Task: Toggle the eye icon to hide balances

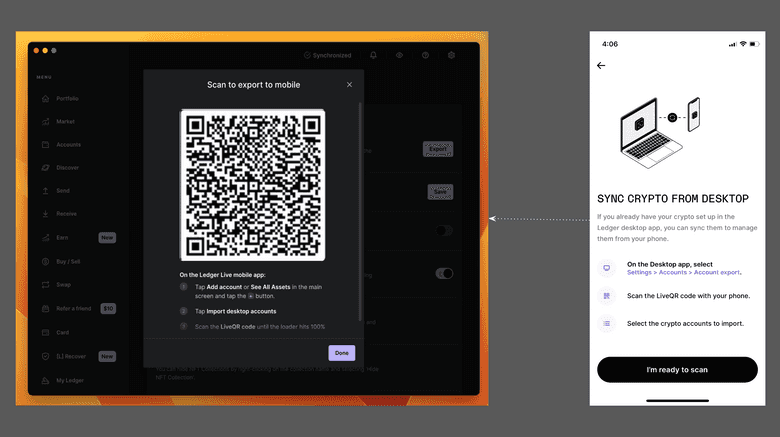Action: pyautogui.click(x=399, y=56)
